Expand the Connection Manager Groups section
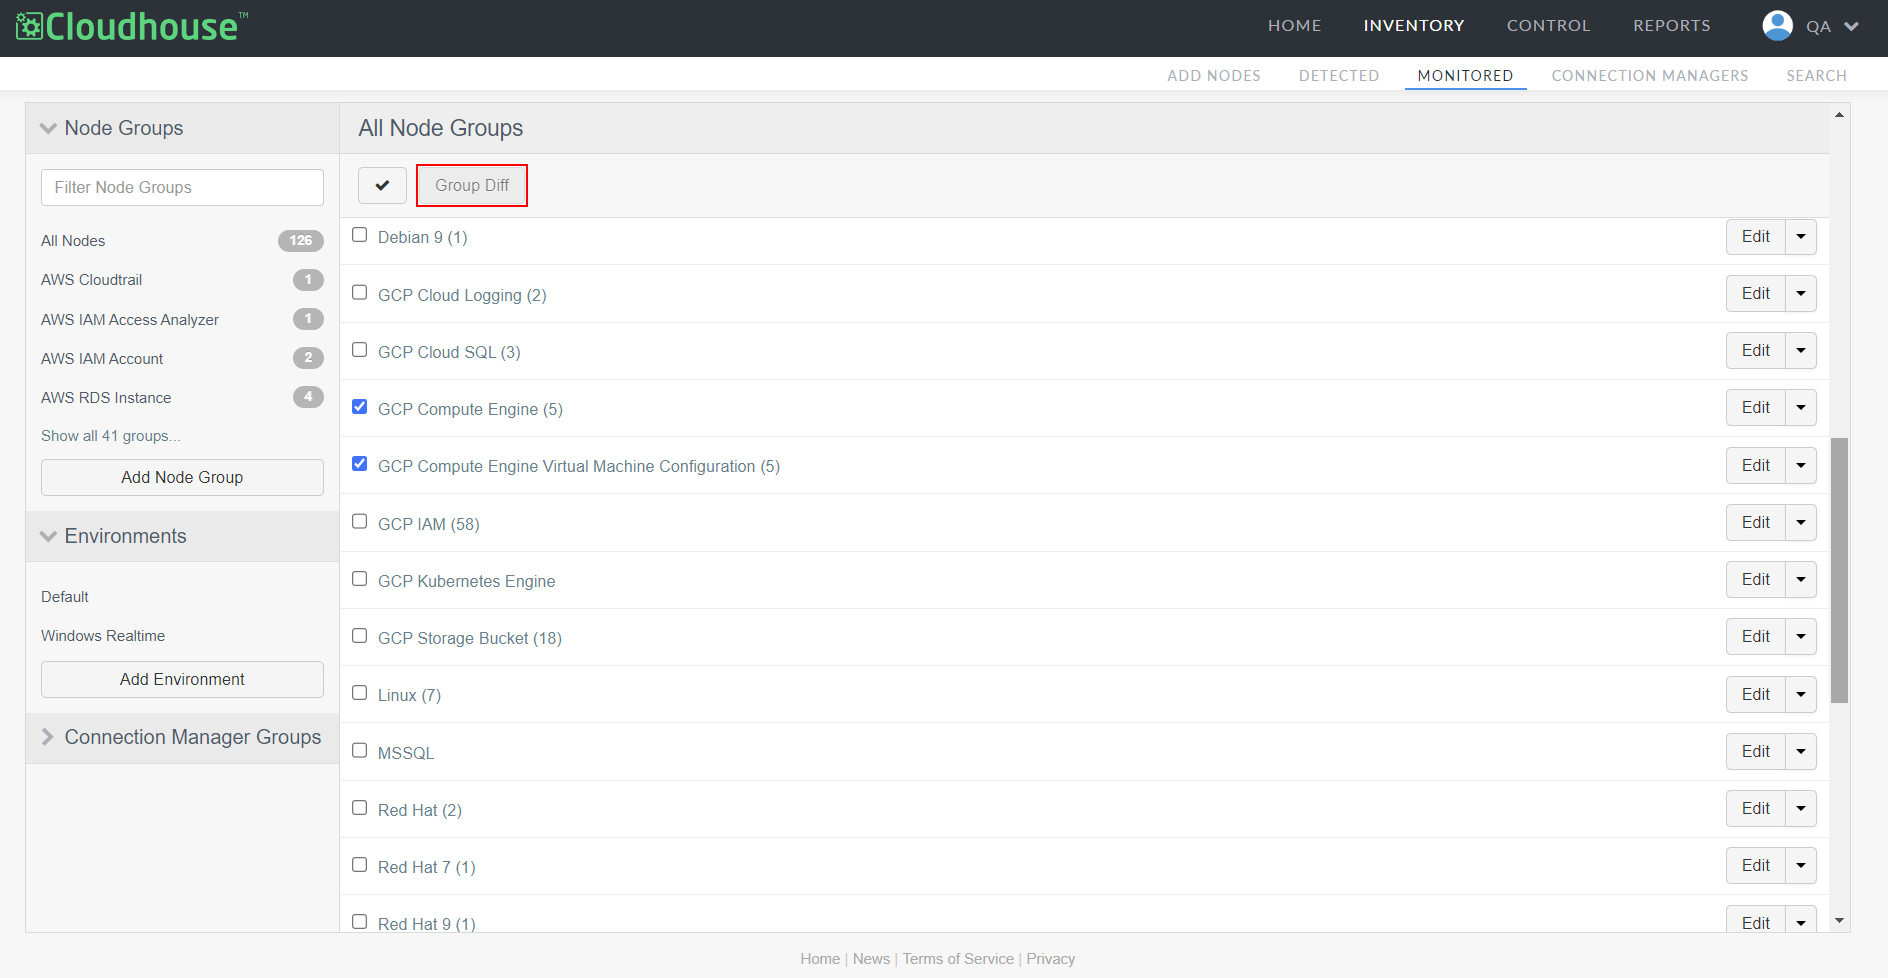The image size is (1888, 978). click(x=48, y=737)
